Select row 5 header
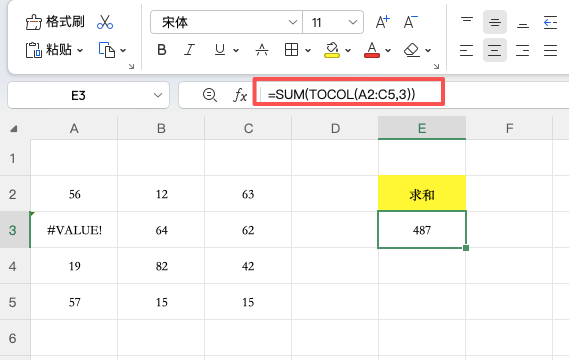 tap(15, 302)
